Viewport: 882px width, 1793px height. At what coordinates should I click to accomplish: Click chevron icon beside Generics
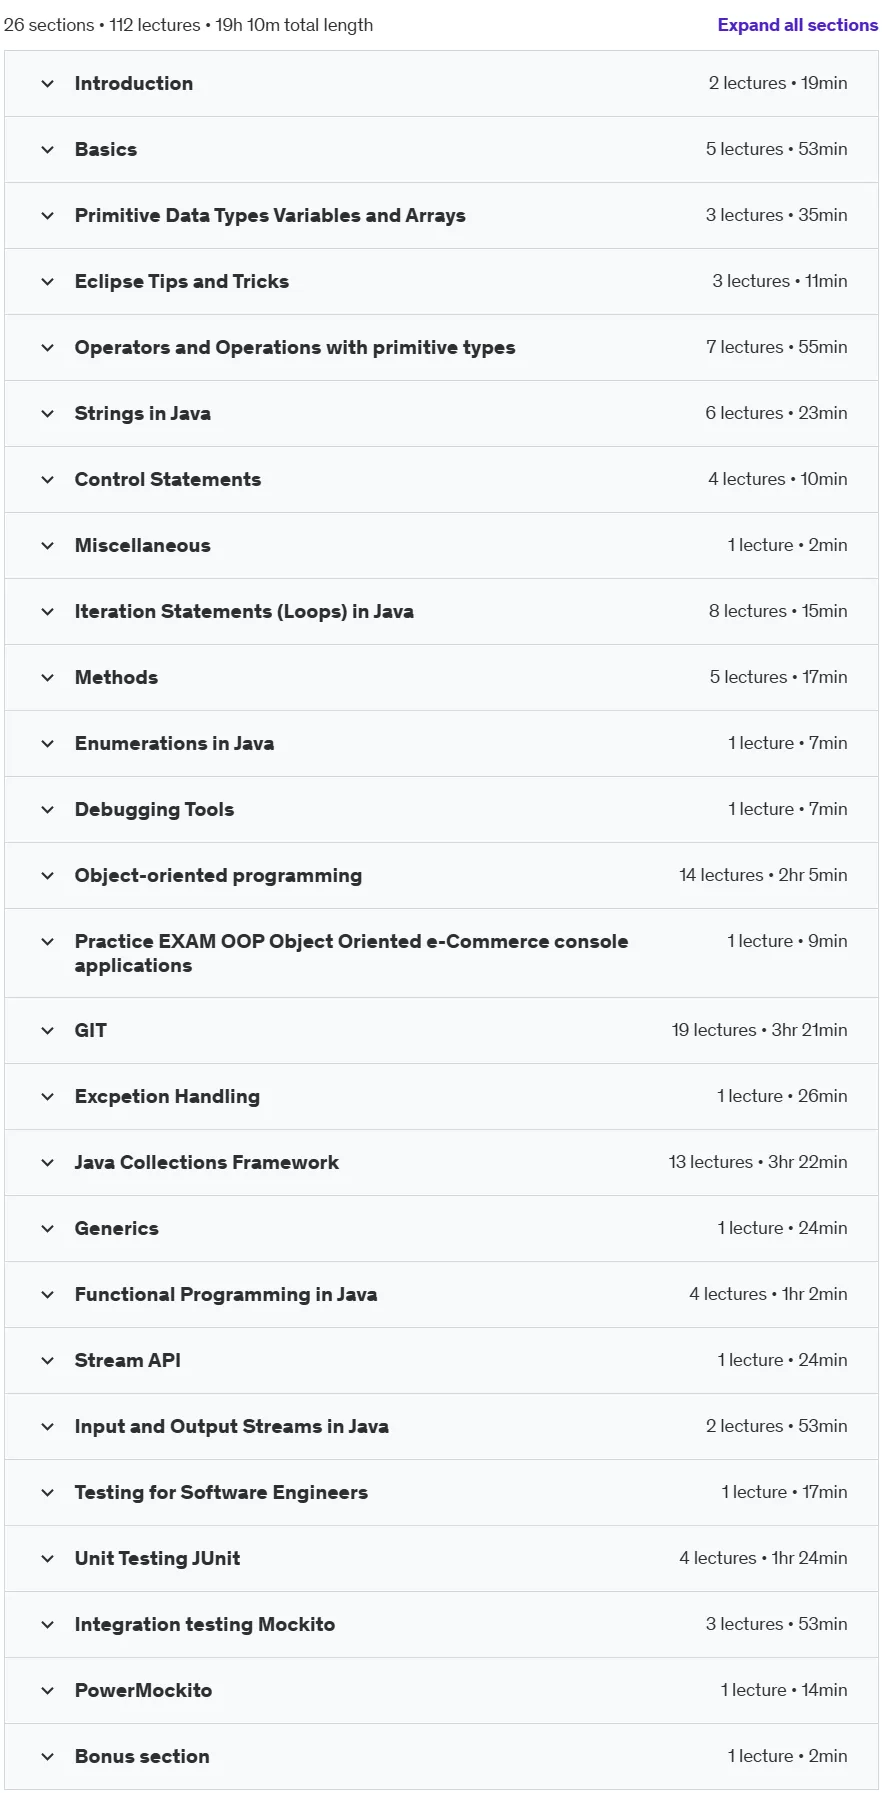[47, 1229]
